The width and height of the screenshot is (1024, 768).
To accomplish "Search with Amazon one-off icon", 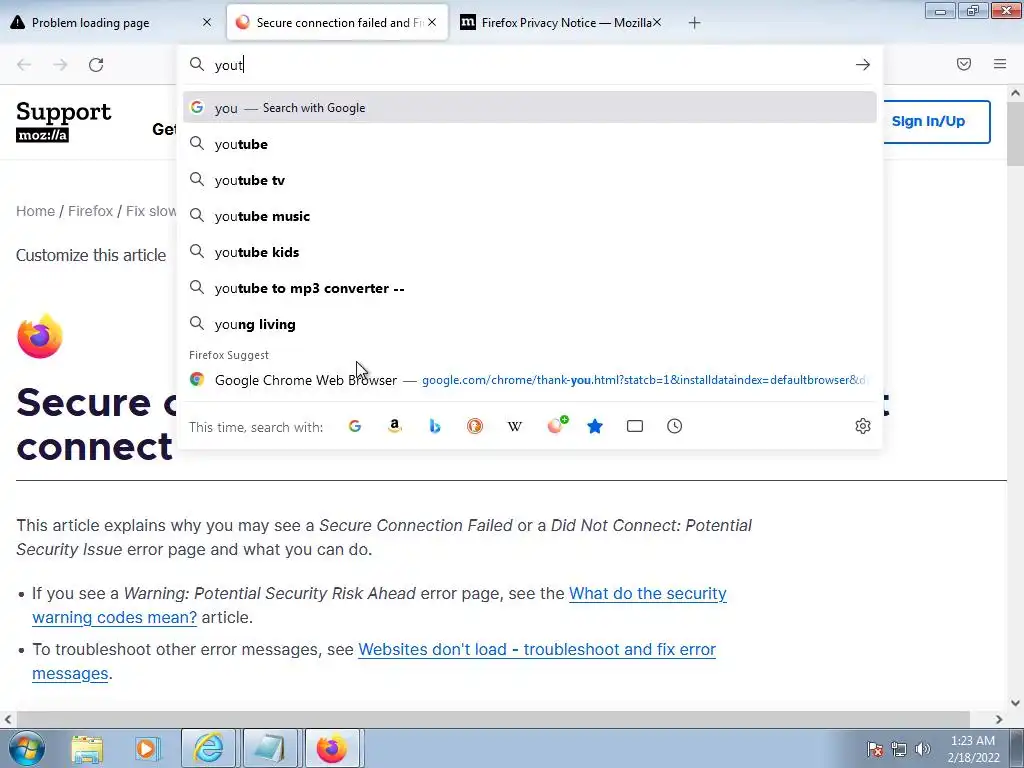I will [x=394, y=426].
